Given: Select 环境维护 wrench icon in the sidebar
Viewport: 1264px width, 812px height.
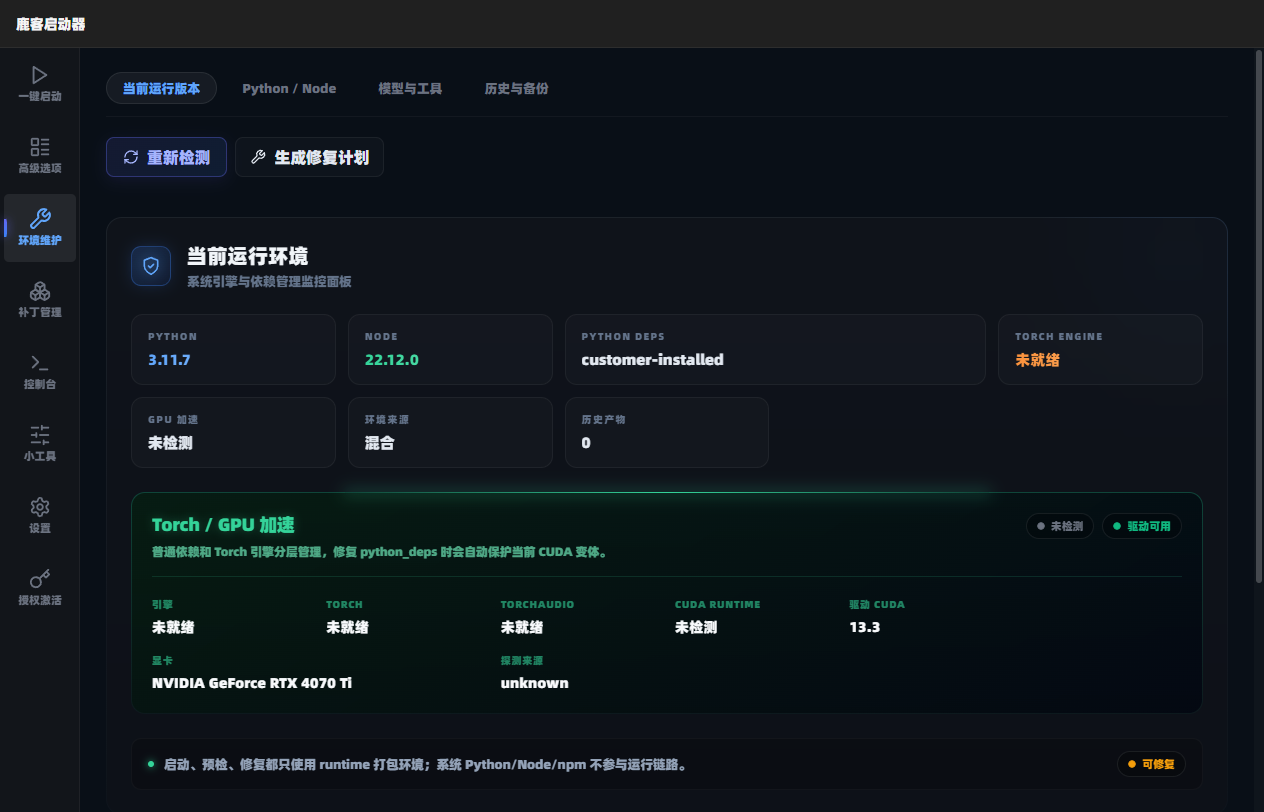Looking at the screenshot, I should tap(40, 219).
